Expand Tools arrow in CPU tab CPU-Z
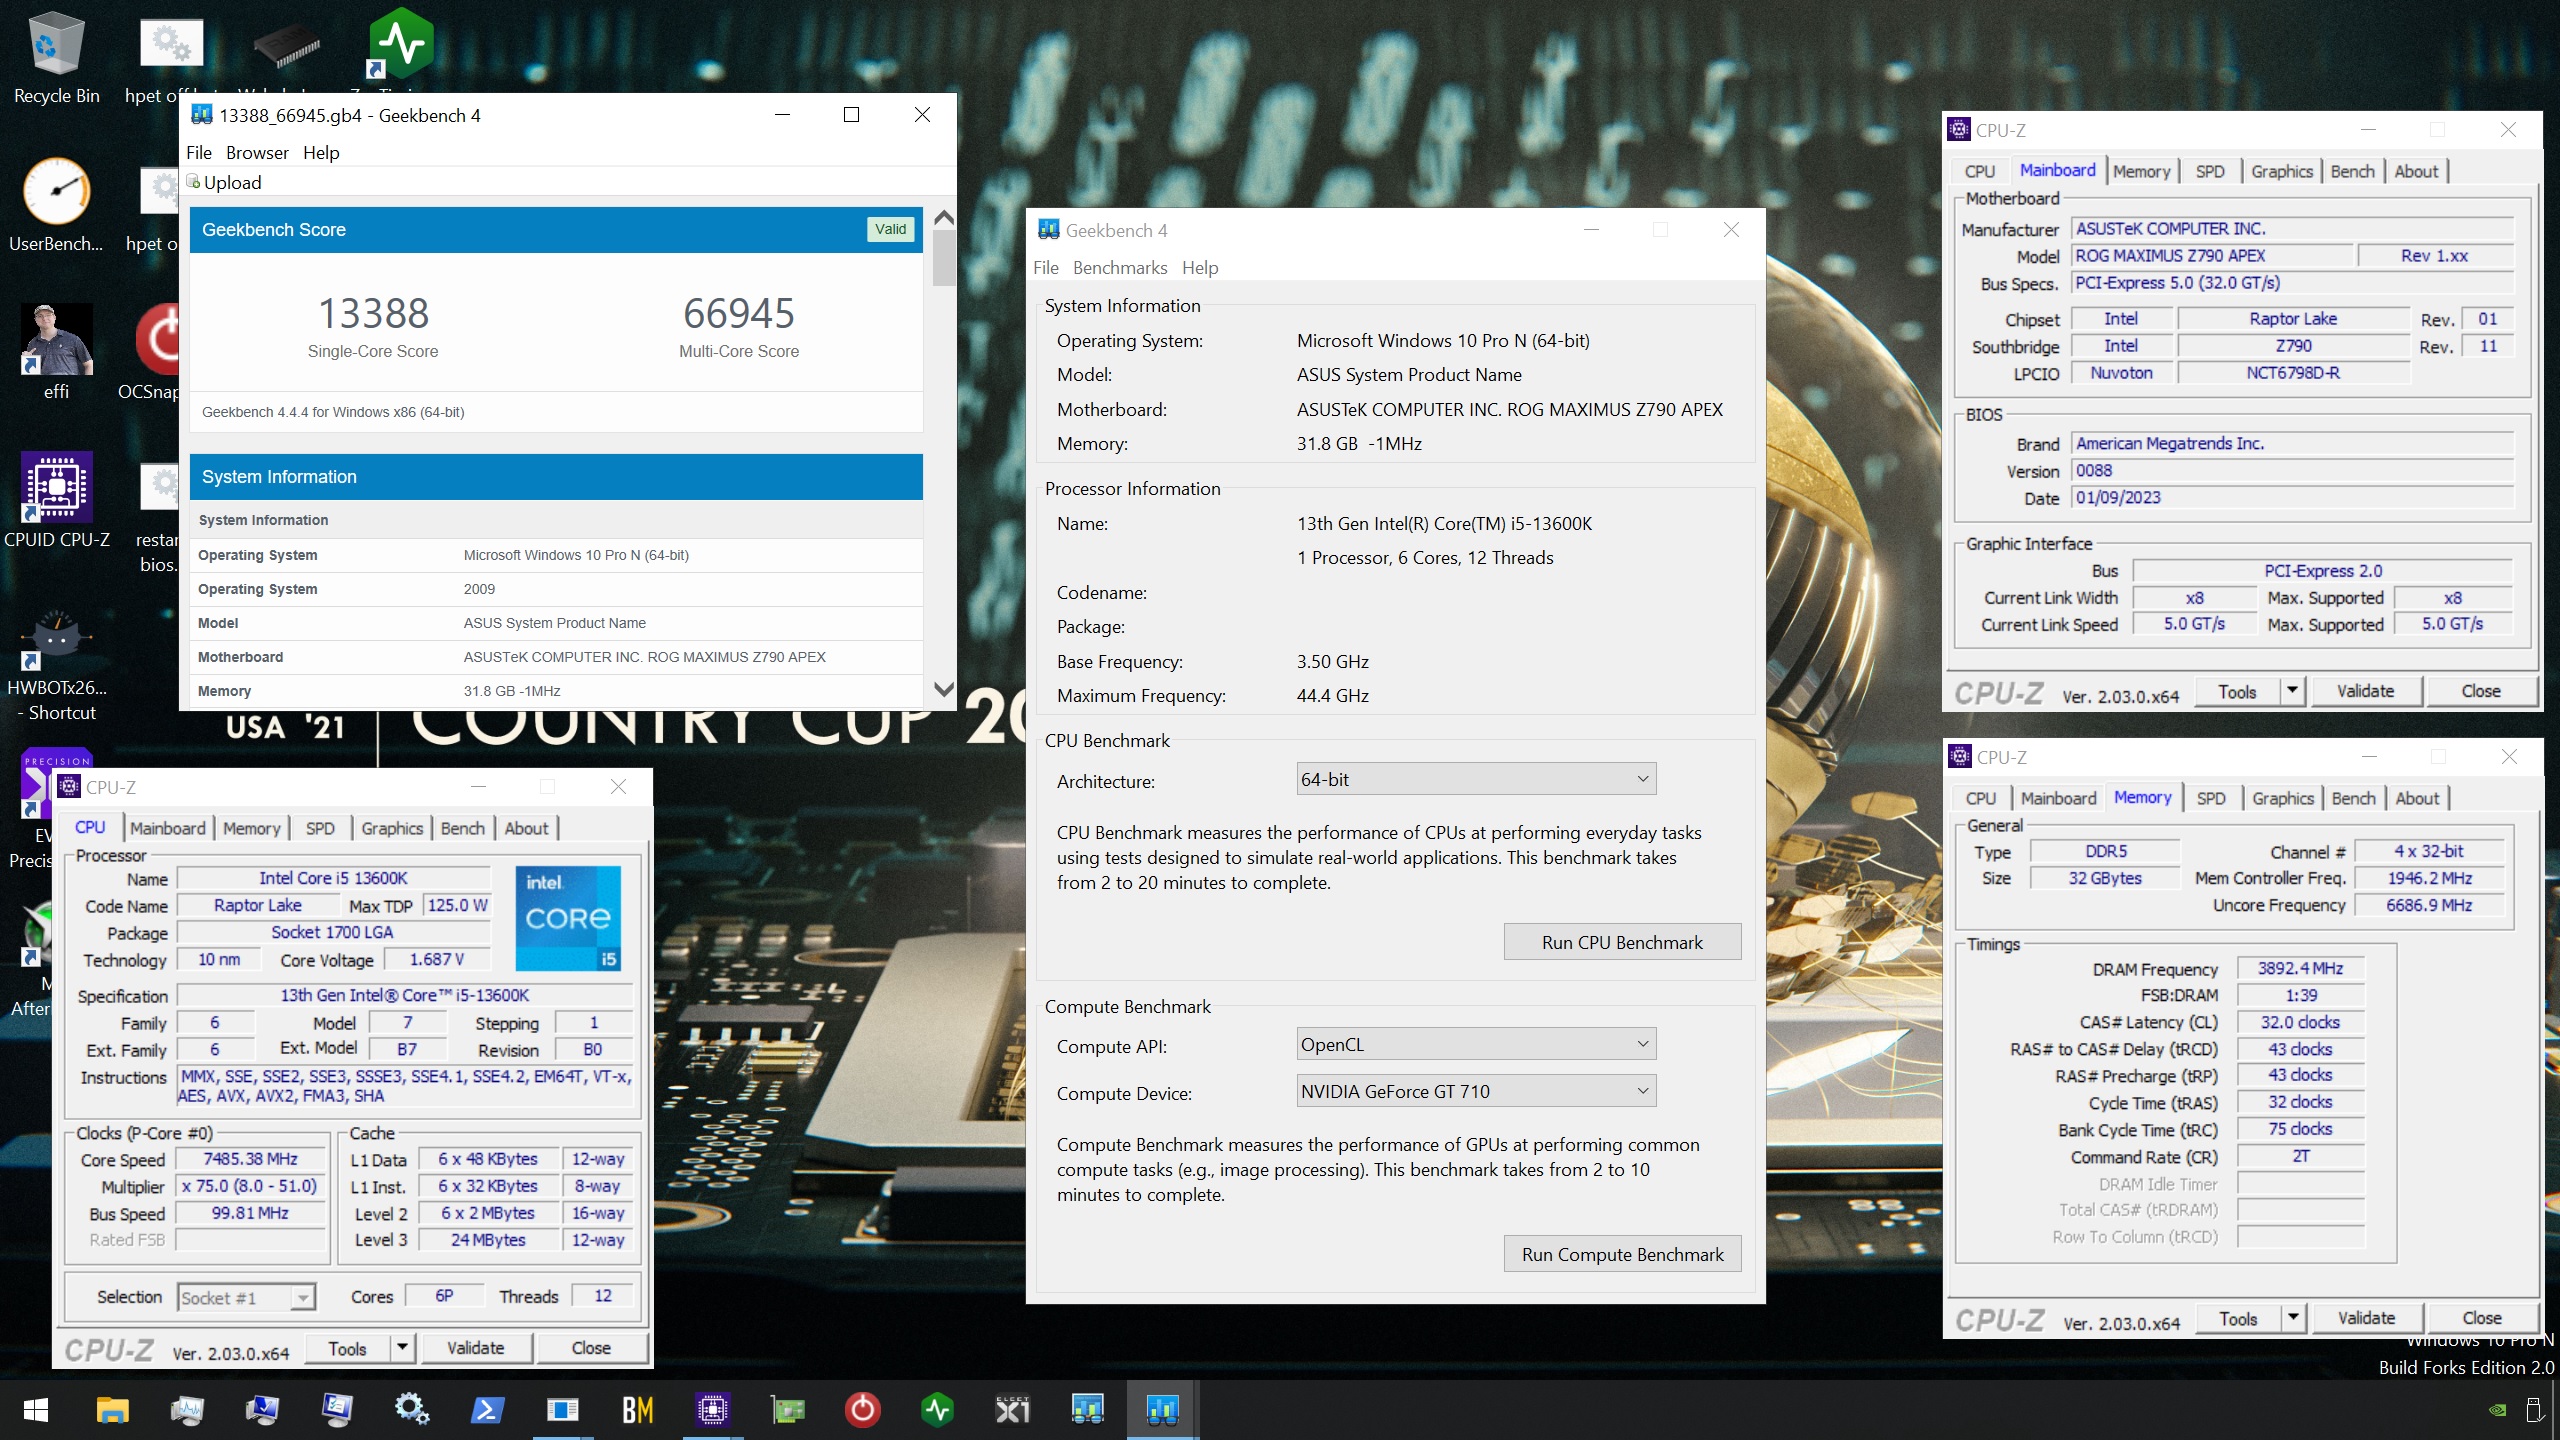 pyautogui.click(x=402, y=1348)
